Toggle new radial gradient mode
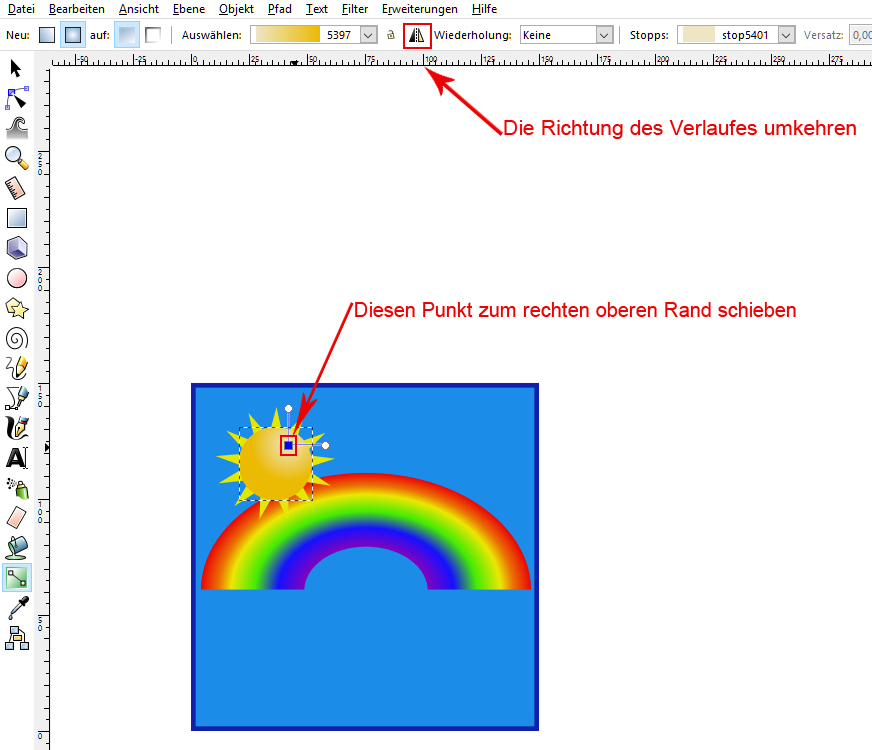 pyautogui.click(x=73, y=35)
